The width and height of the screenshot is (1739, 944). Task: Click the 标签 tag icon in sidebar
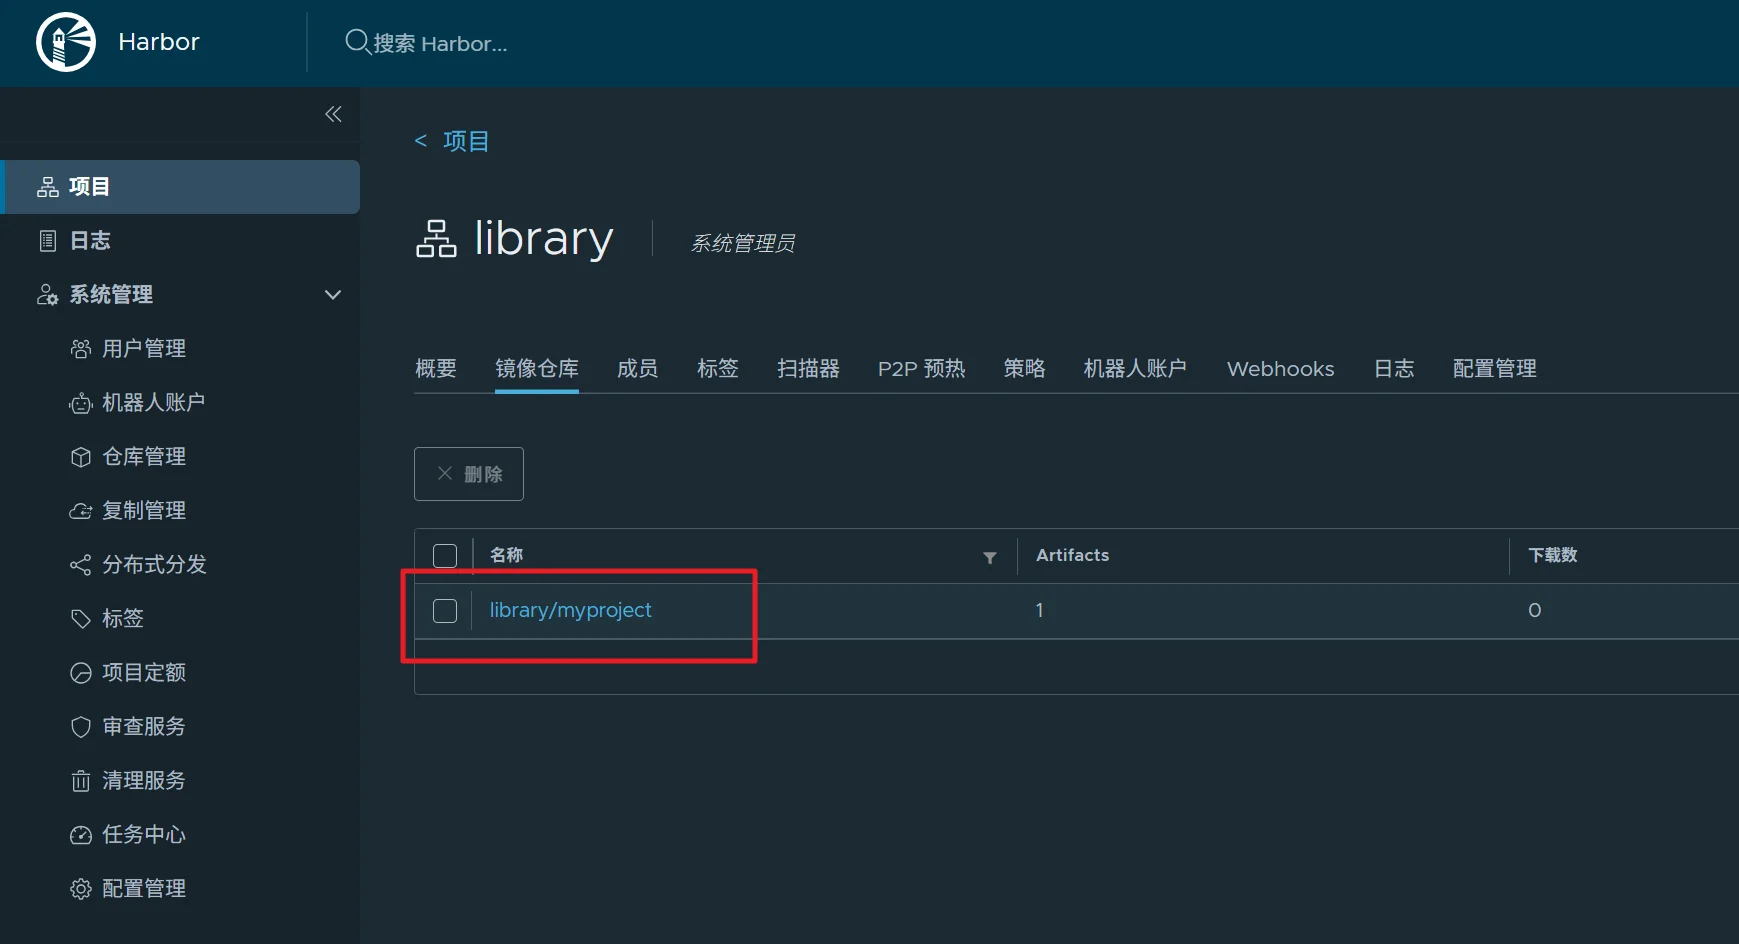pos(81,619)
